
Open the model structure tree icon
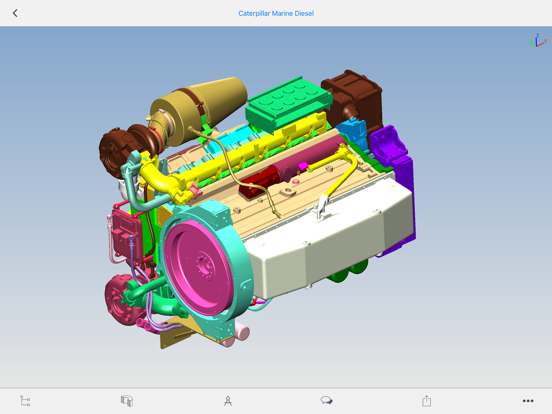click(x=25, y=401)
